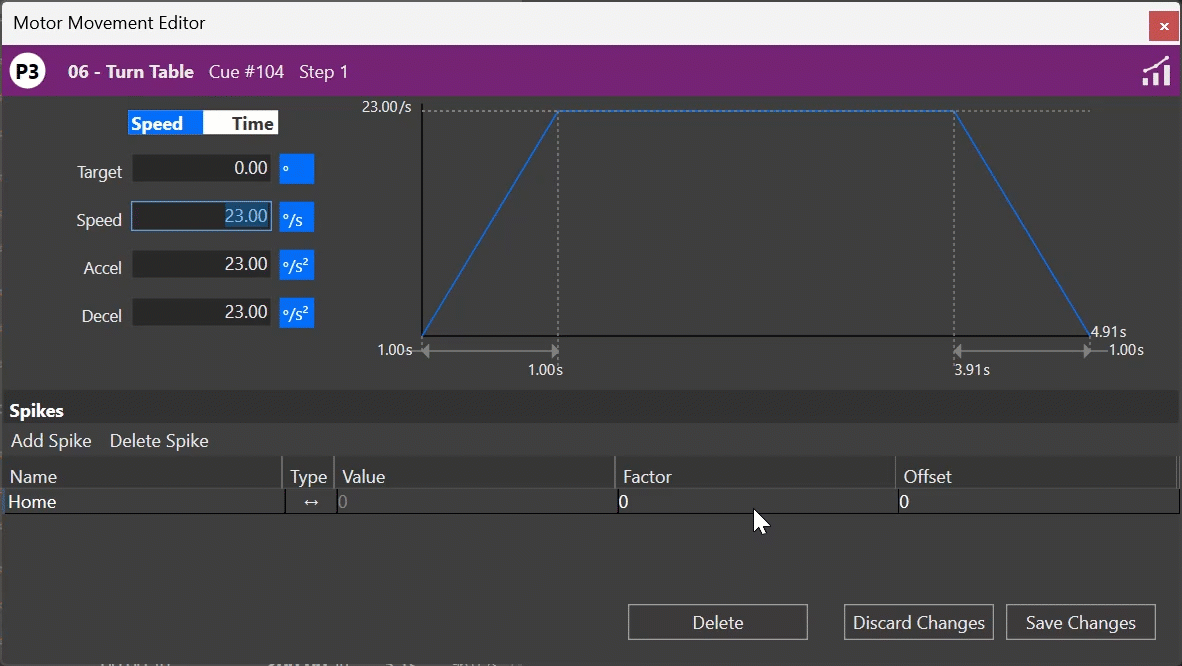Click the ↔ type icon on the Home spike row
Viewport: 1182px width, 666px height.
tap(308, 502)
